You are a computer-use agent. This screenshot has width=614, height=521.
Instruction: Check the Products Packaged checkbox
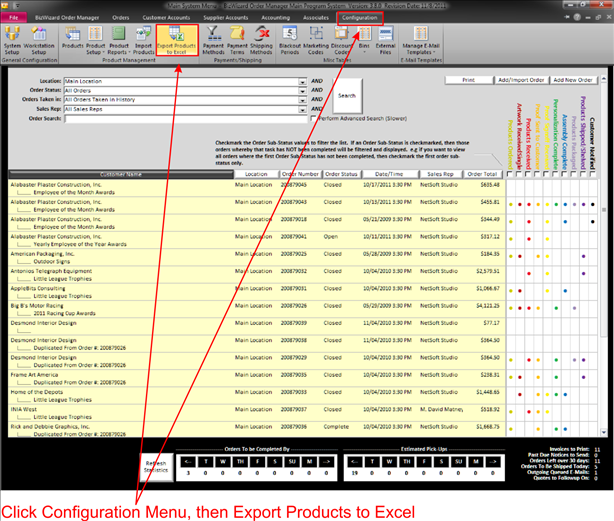click(x=574, y=174)
